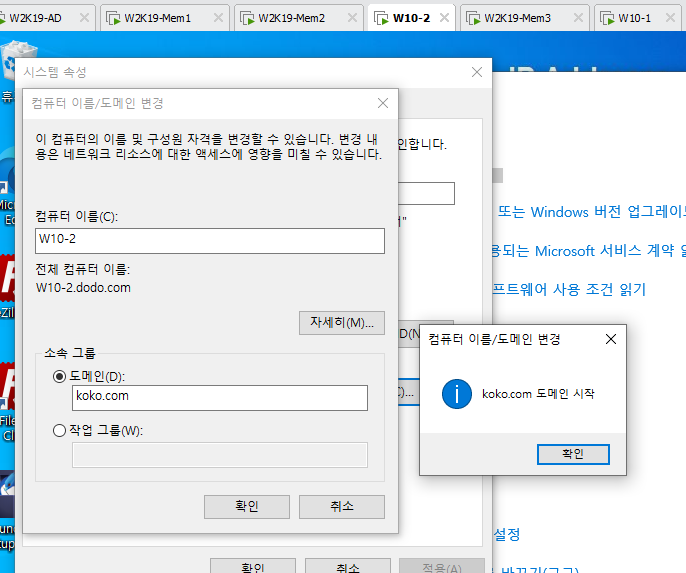Close the W10-2 tab
This screenshot has height=573, width=686.
click(444, 18)
